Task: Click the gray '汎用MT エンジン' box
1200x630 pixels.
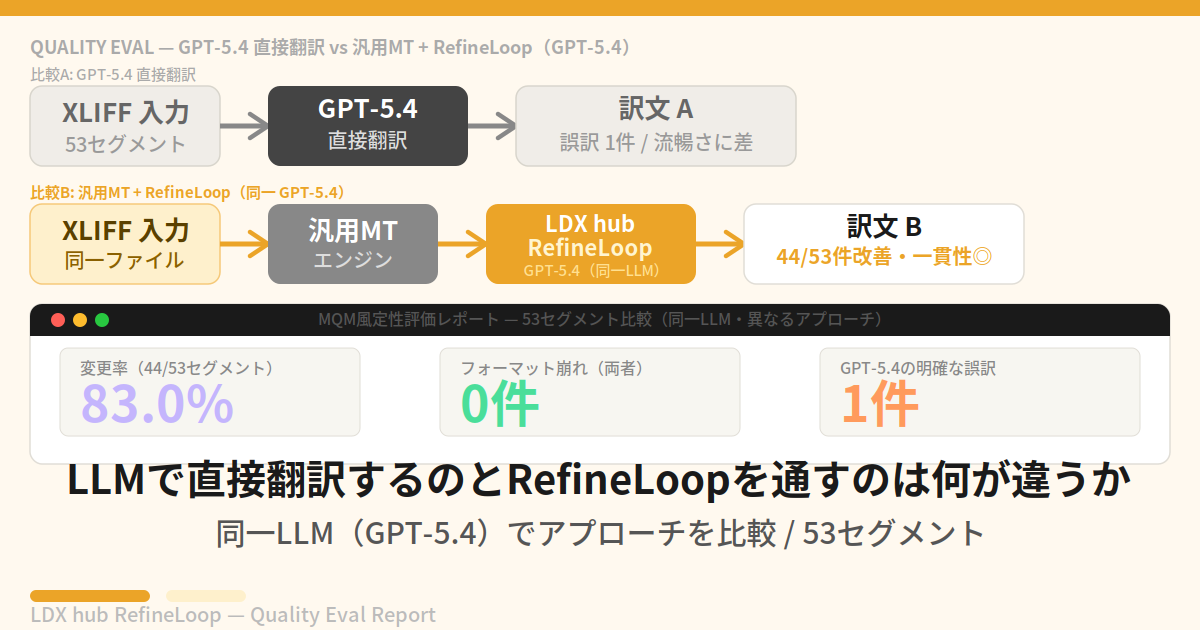Action: (353, 244)
